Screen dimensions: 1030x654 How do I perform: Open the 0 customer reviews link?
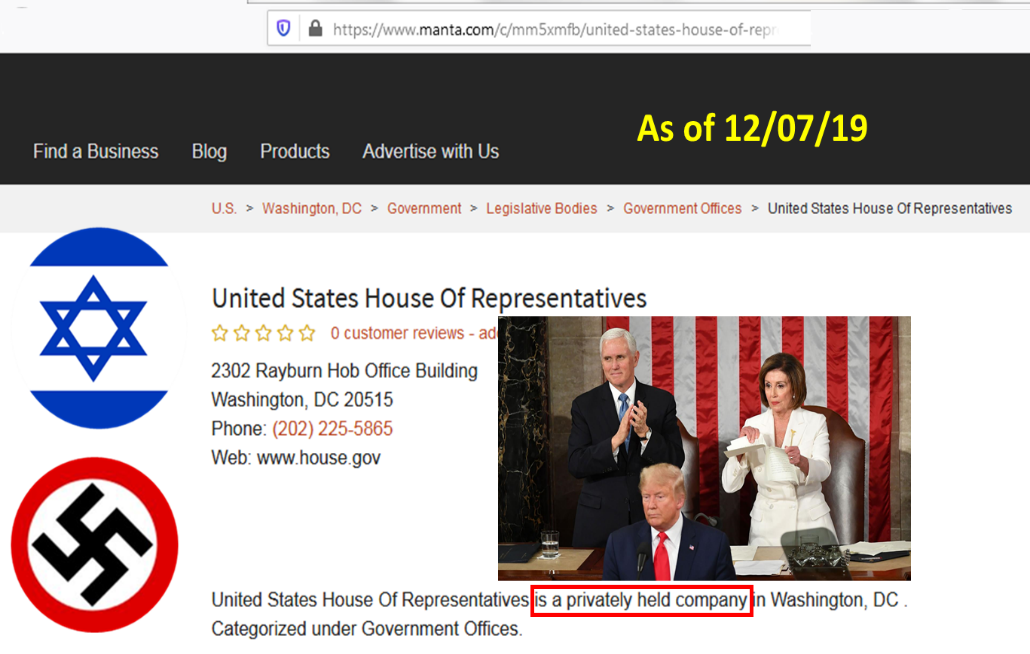(397, 333)
